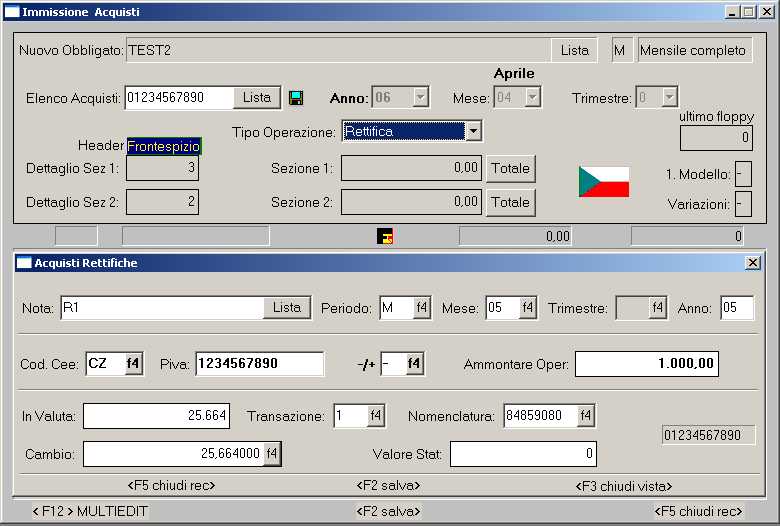
Task: Click the Anno field showing 05
Action: tap(737, 308)
